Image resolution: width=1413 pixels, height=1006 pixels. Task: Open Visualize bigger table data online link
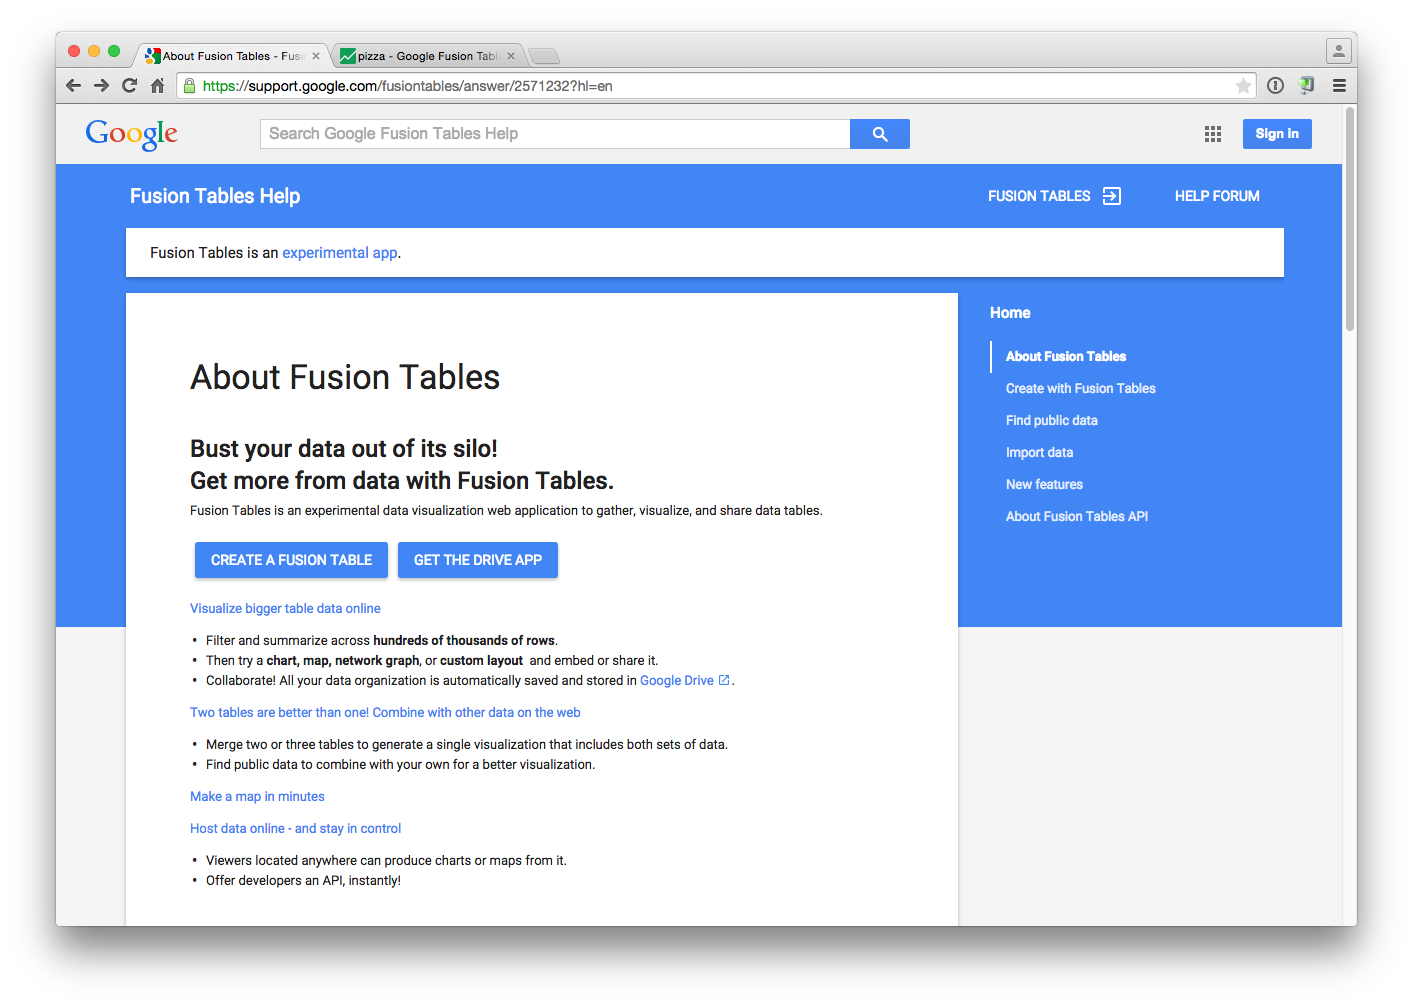(x=285, y=608)
